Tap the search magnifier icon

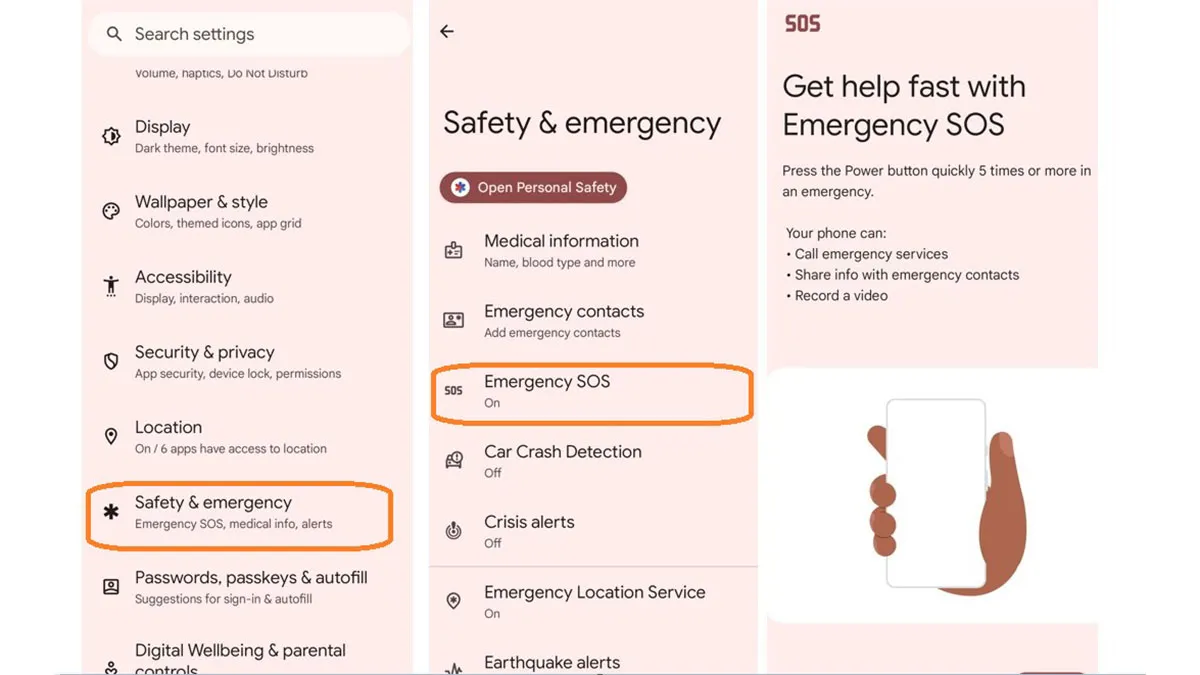(x=114, y=34)
